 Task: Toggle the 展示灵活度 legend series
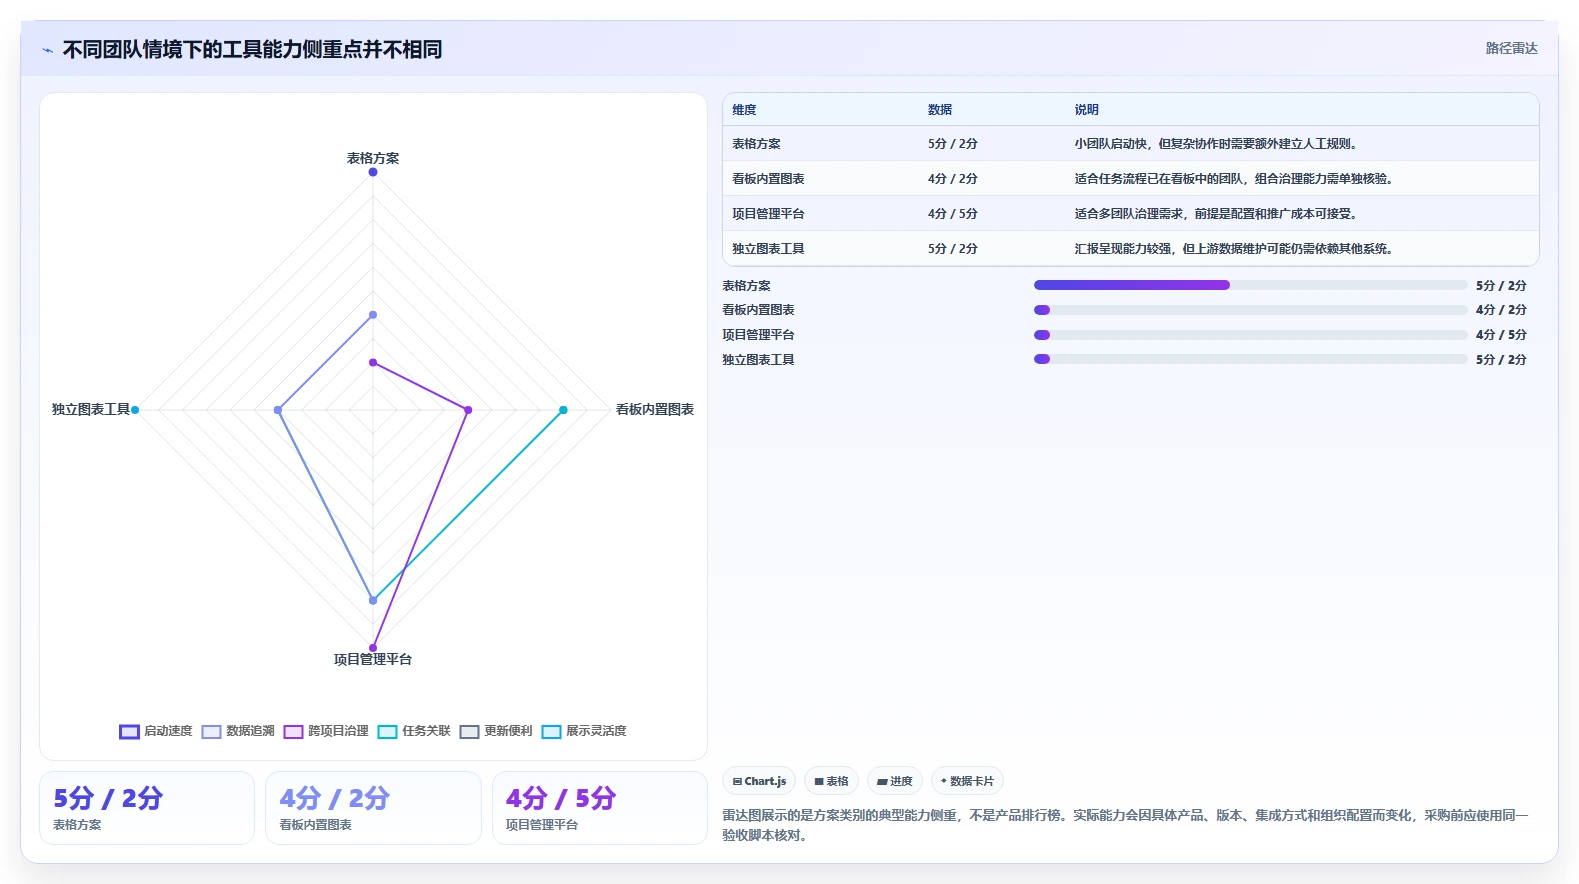(584, 731)
